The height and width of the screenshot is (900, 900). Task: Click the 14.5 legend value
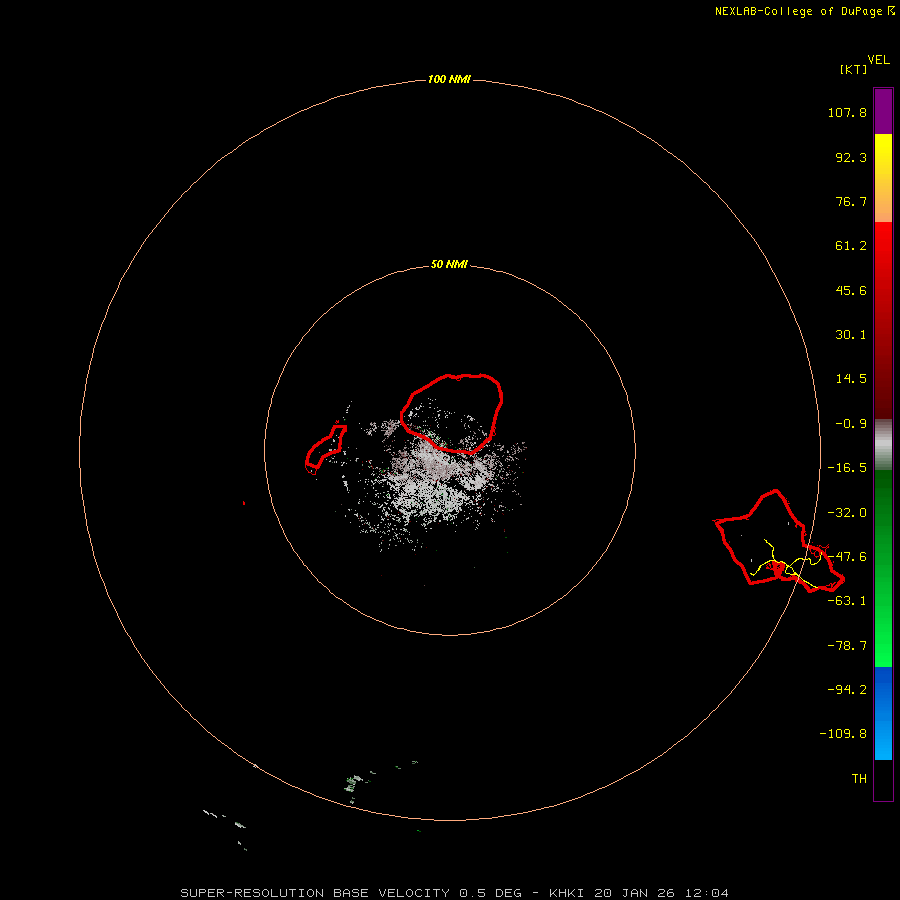click(x=851, y=379)
